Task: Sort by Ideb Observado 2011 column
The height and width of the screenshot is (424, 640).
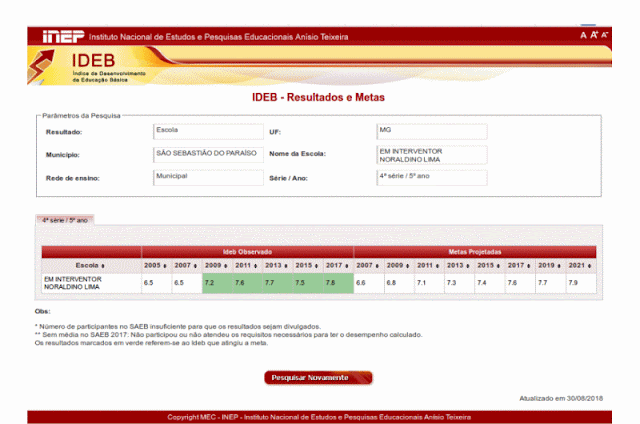Action: [x=247, y=265]
